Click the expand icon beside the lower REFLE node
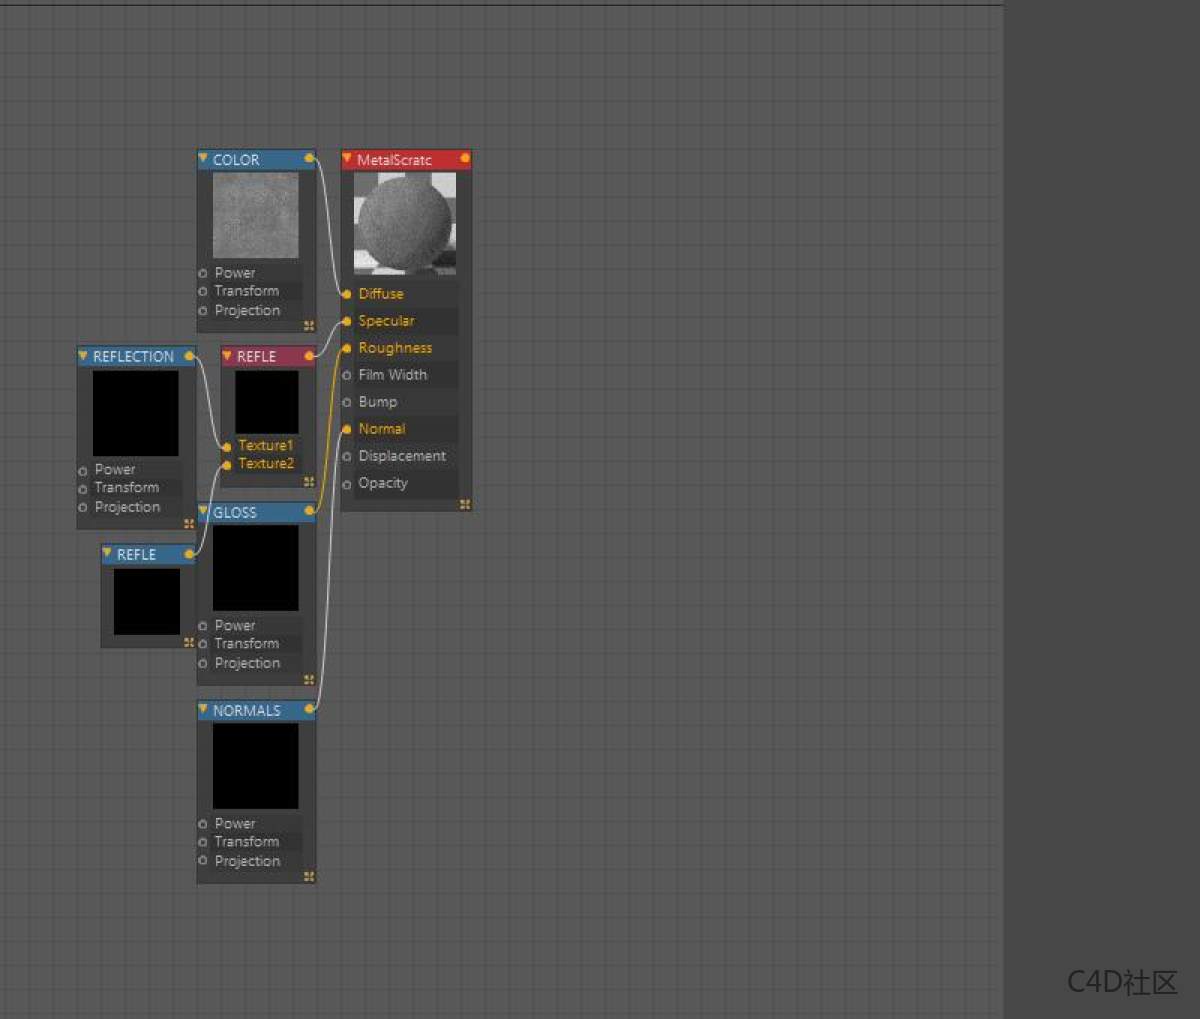Image resolution: width=1200 pixels, height=1019 pixels. [x=189, y=643]
